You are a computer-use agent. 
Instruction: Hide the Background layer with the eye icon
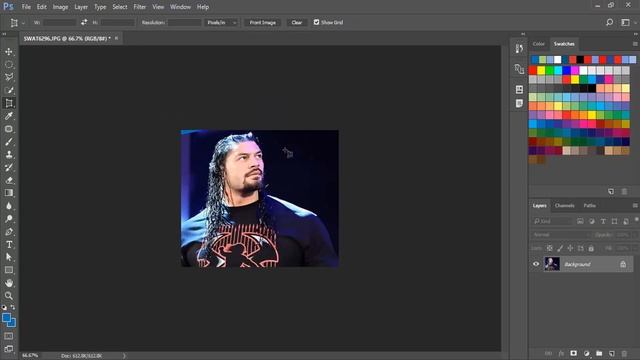tap(536, 264)
